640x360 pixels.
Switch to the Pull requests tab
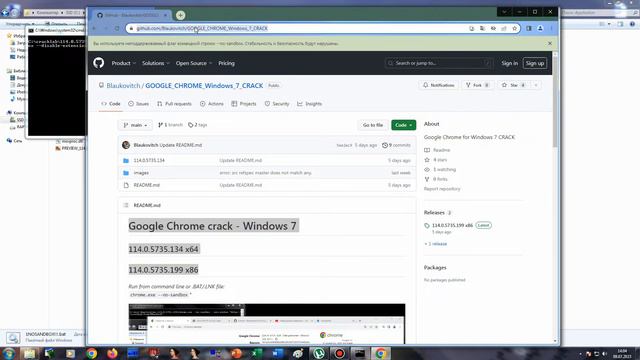click(x=174, y=104)
